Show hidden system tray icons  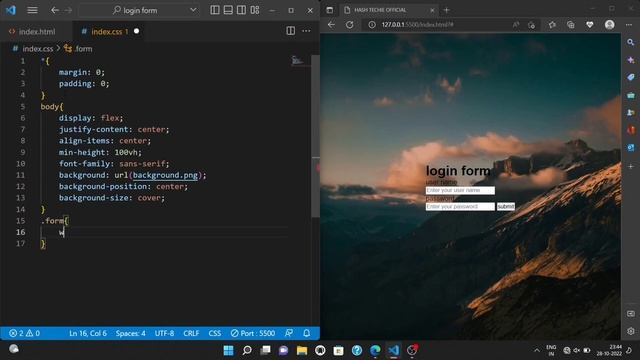pyautogui.click(x=536, y=350)
